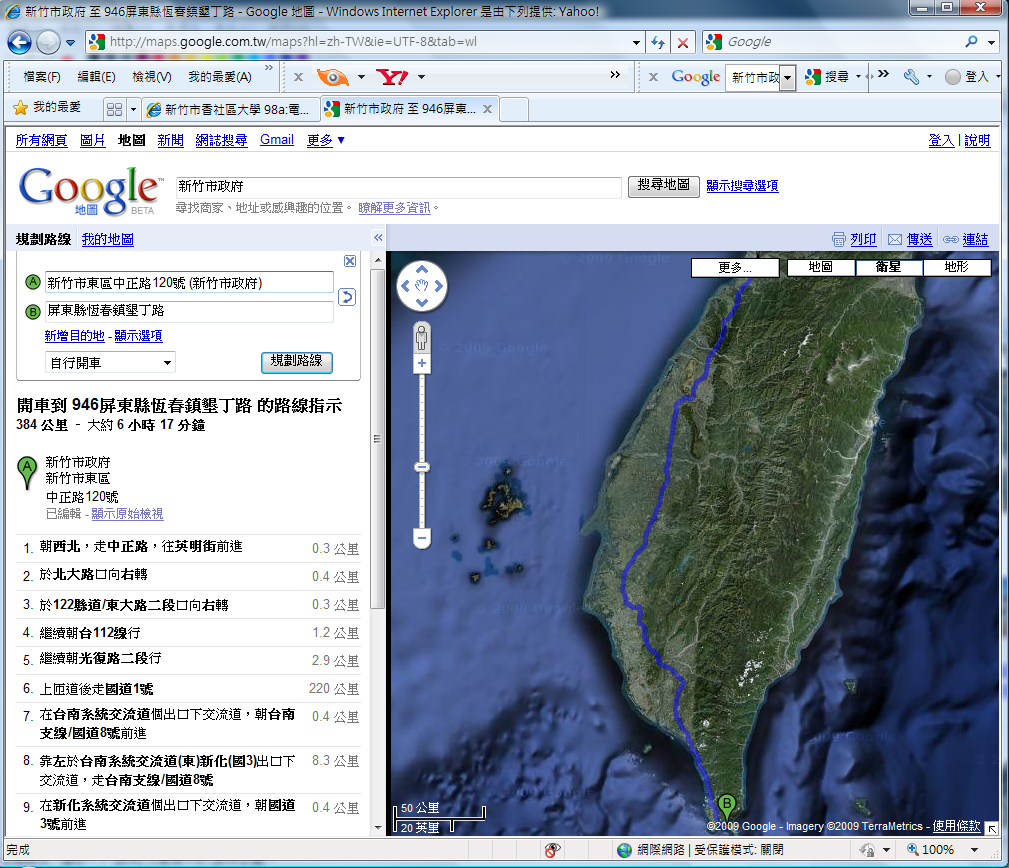Click the Stop loading red X icon

point(683,42)
